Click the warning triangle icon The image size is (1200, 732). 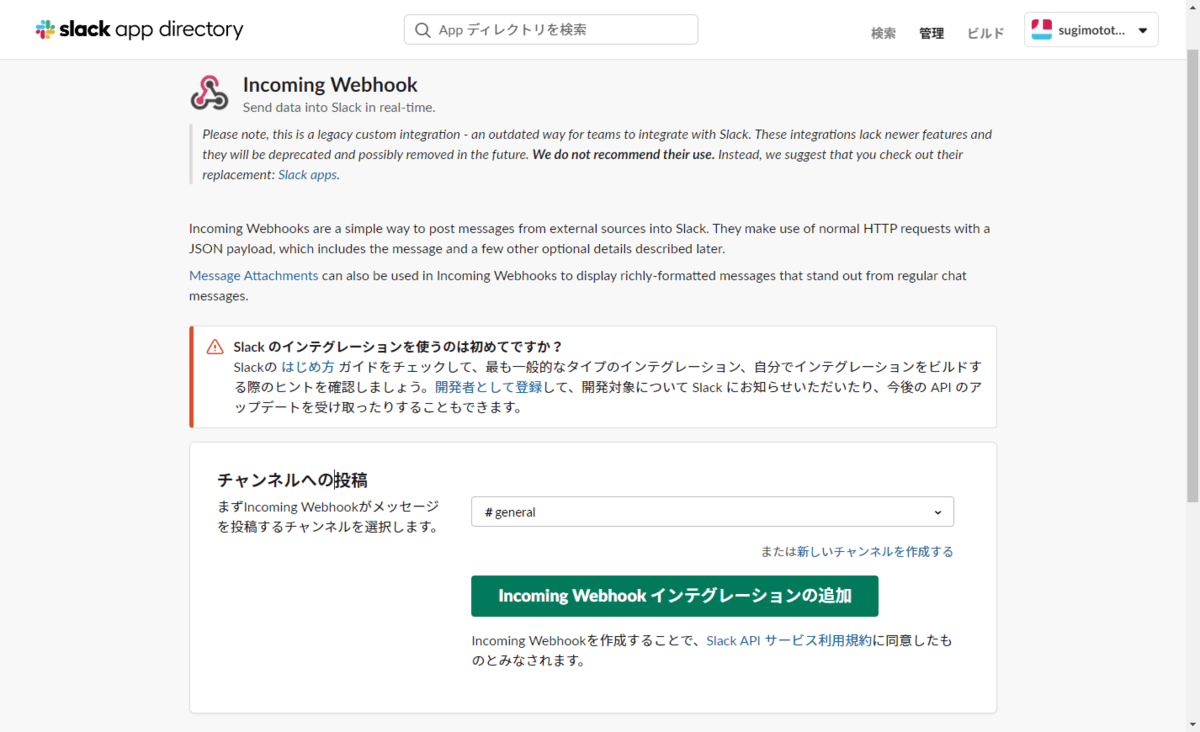pyautogui.click(x=215, y=347)
